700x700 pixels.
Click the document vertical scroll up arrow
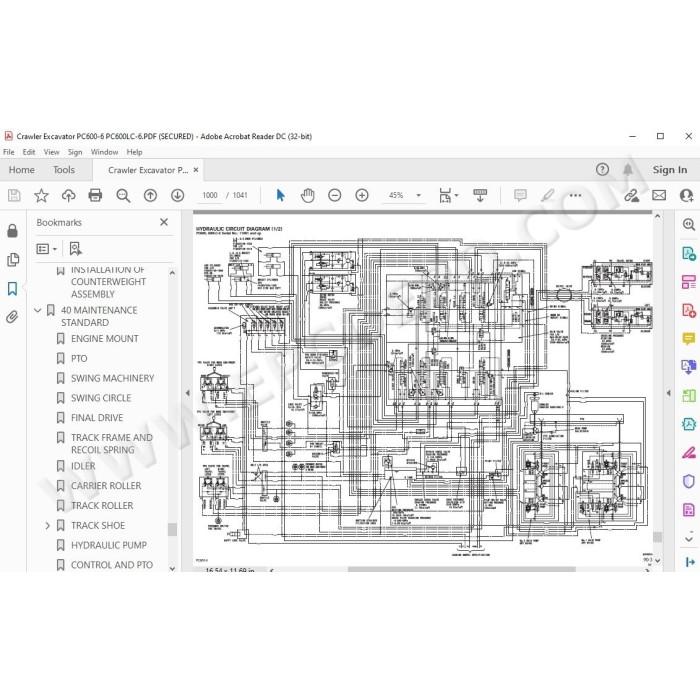(x=658, y=216)
